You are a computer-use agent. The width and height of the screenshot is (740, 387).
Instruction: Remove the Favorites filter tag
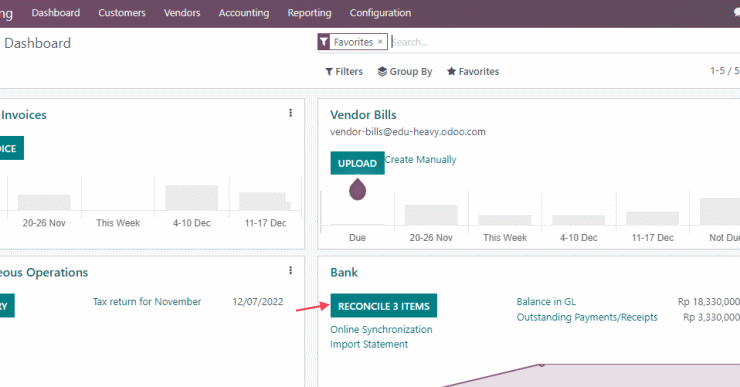point(380,42)
